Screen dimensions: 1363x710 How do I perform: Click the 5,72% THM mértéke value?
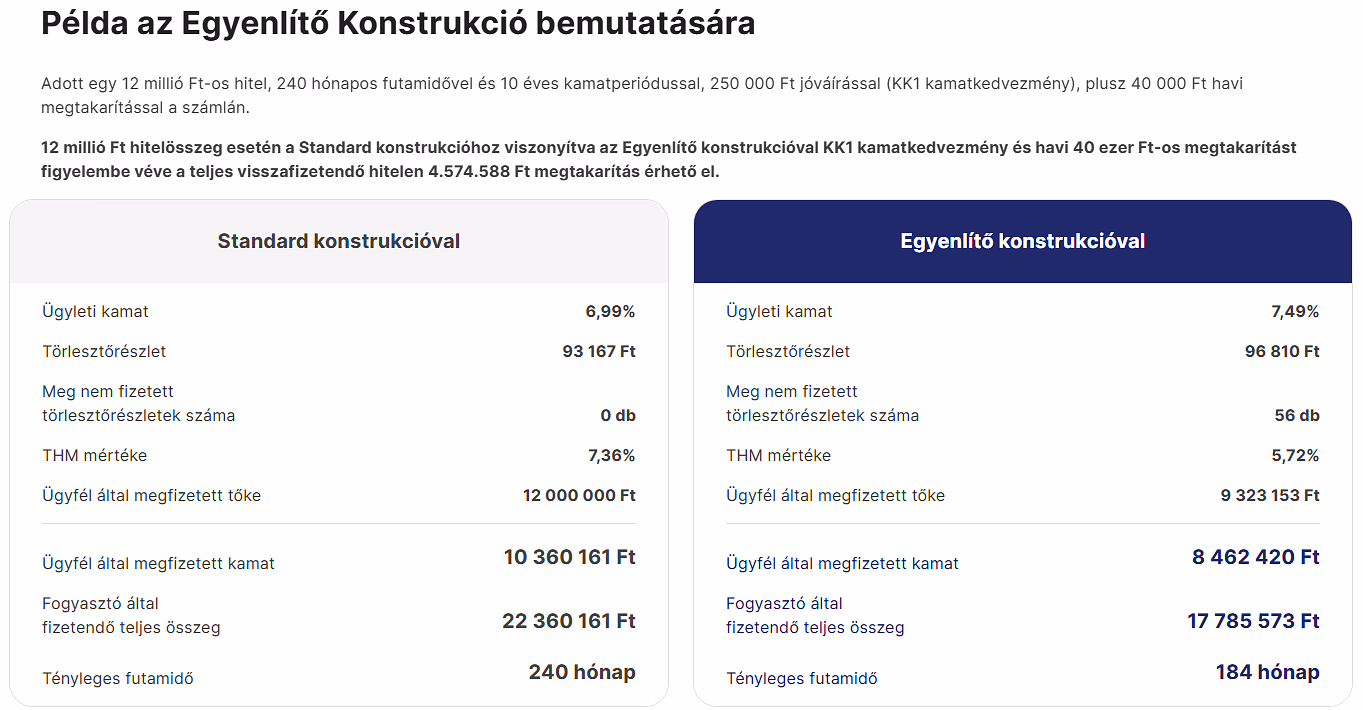click(x=1295, y=456)
